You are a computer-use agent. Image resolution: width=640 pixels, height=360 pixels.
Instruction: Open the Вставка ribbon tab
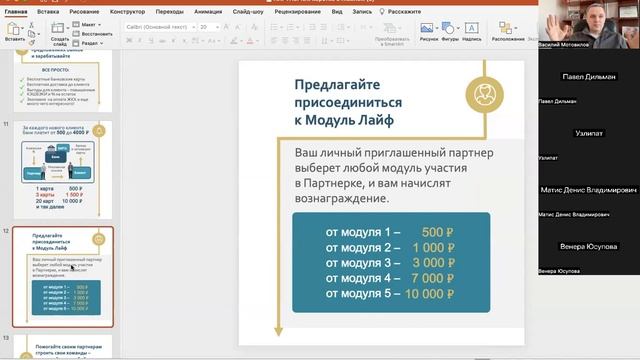[x=48, y=12]
